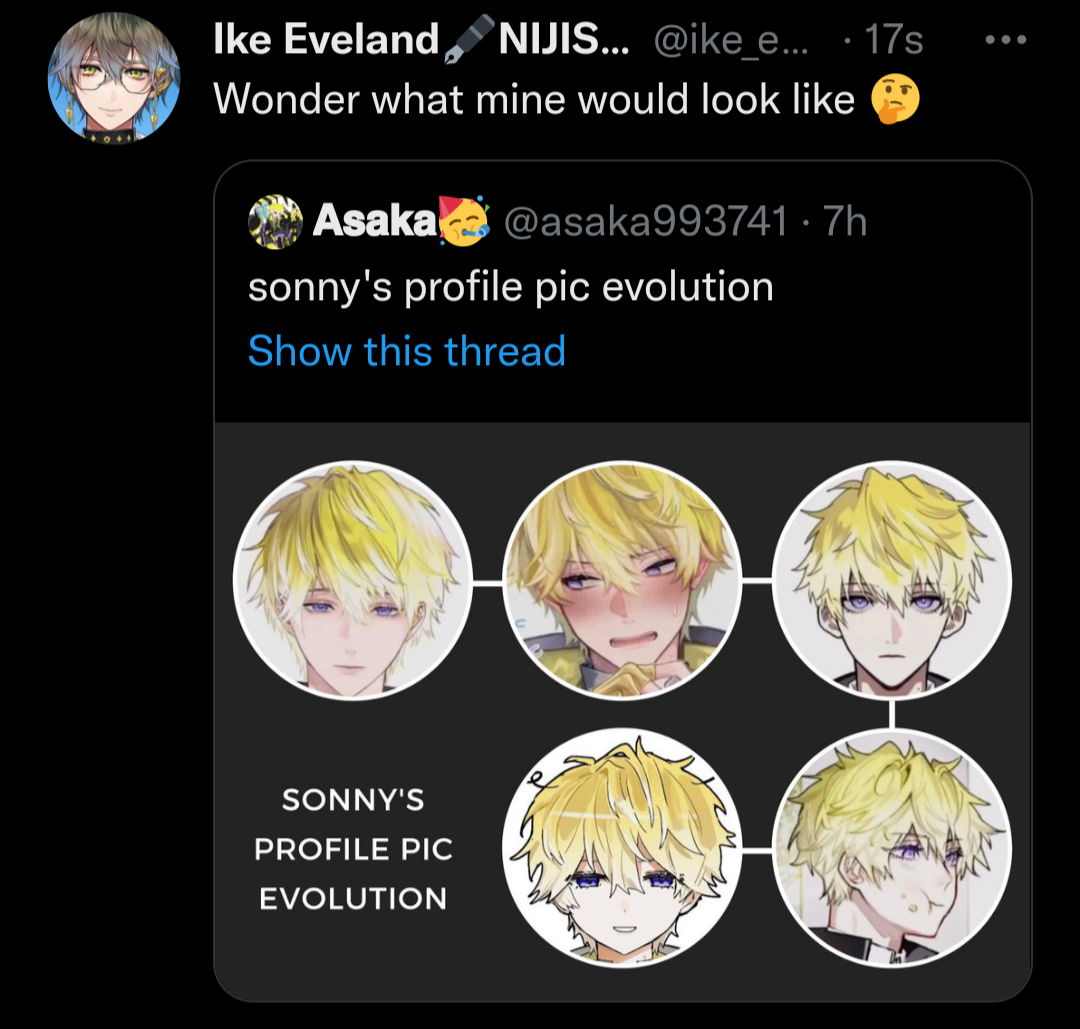This screenshot has width=1080, height=1029.
Task: Open the line-art serious face profile picture
Action: tap(892, 581)
